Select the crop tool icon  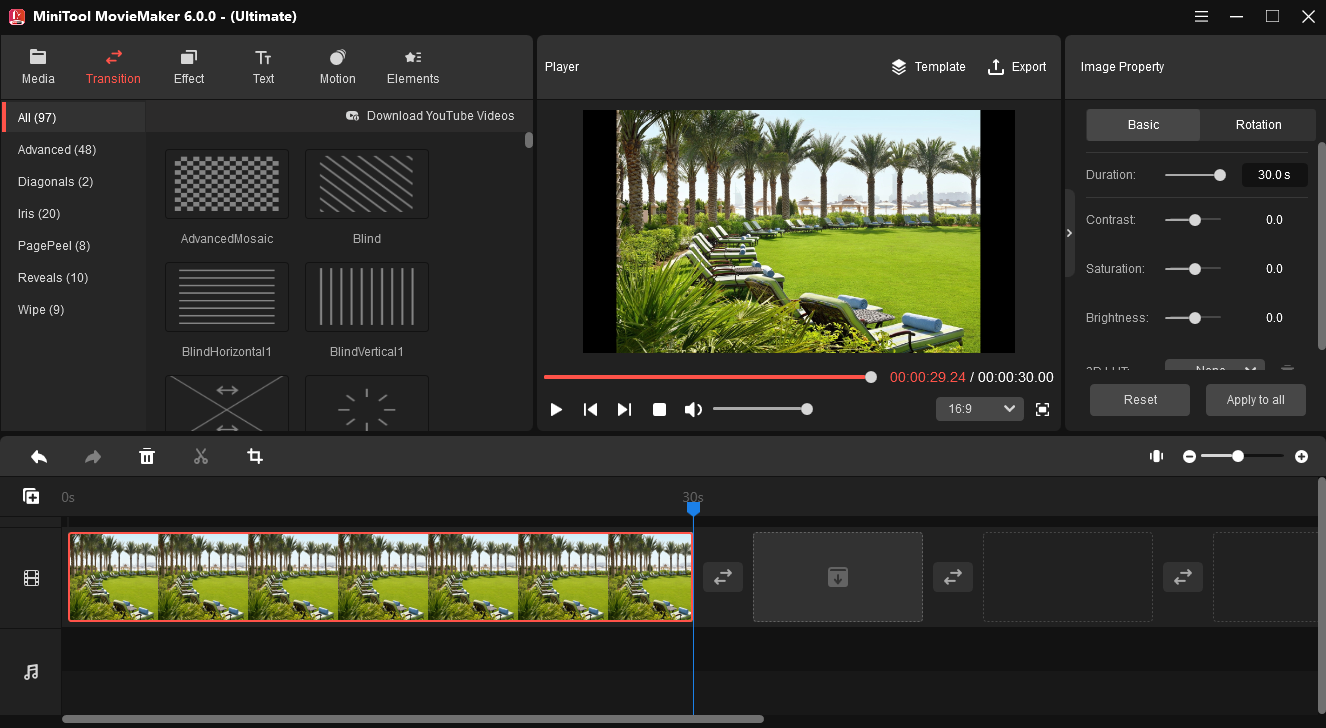click(255, 457)
